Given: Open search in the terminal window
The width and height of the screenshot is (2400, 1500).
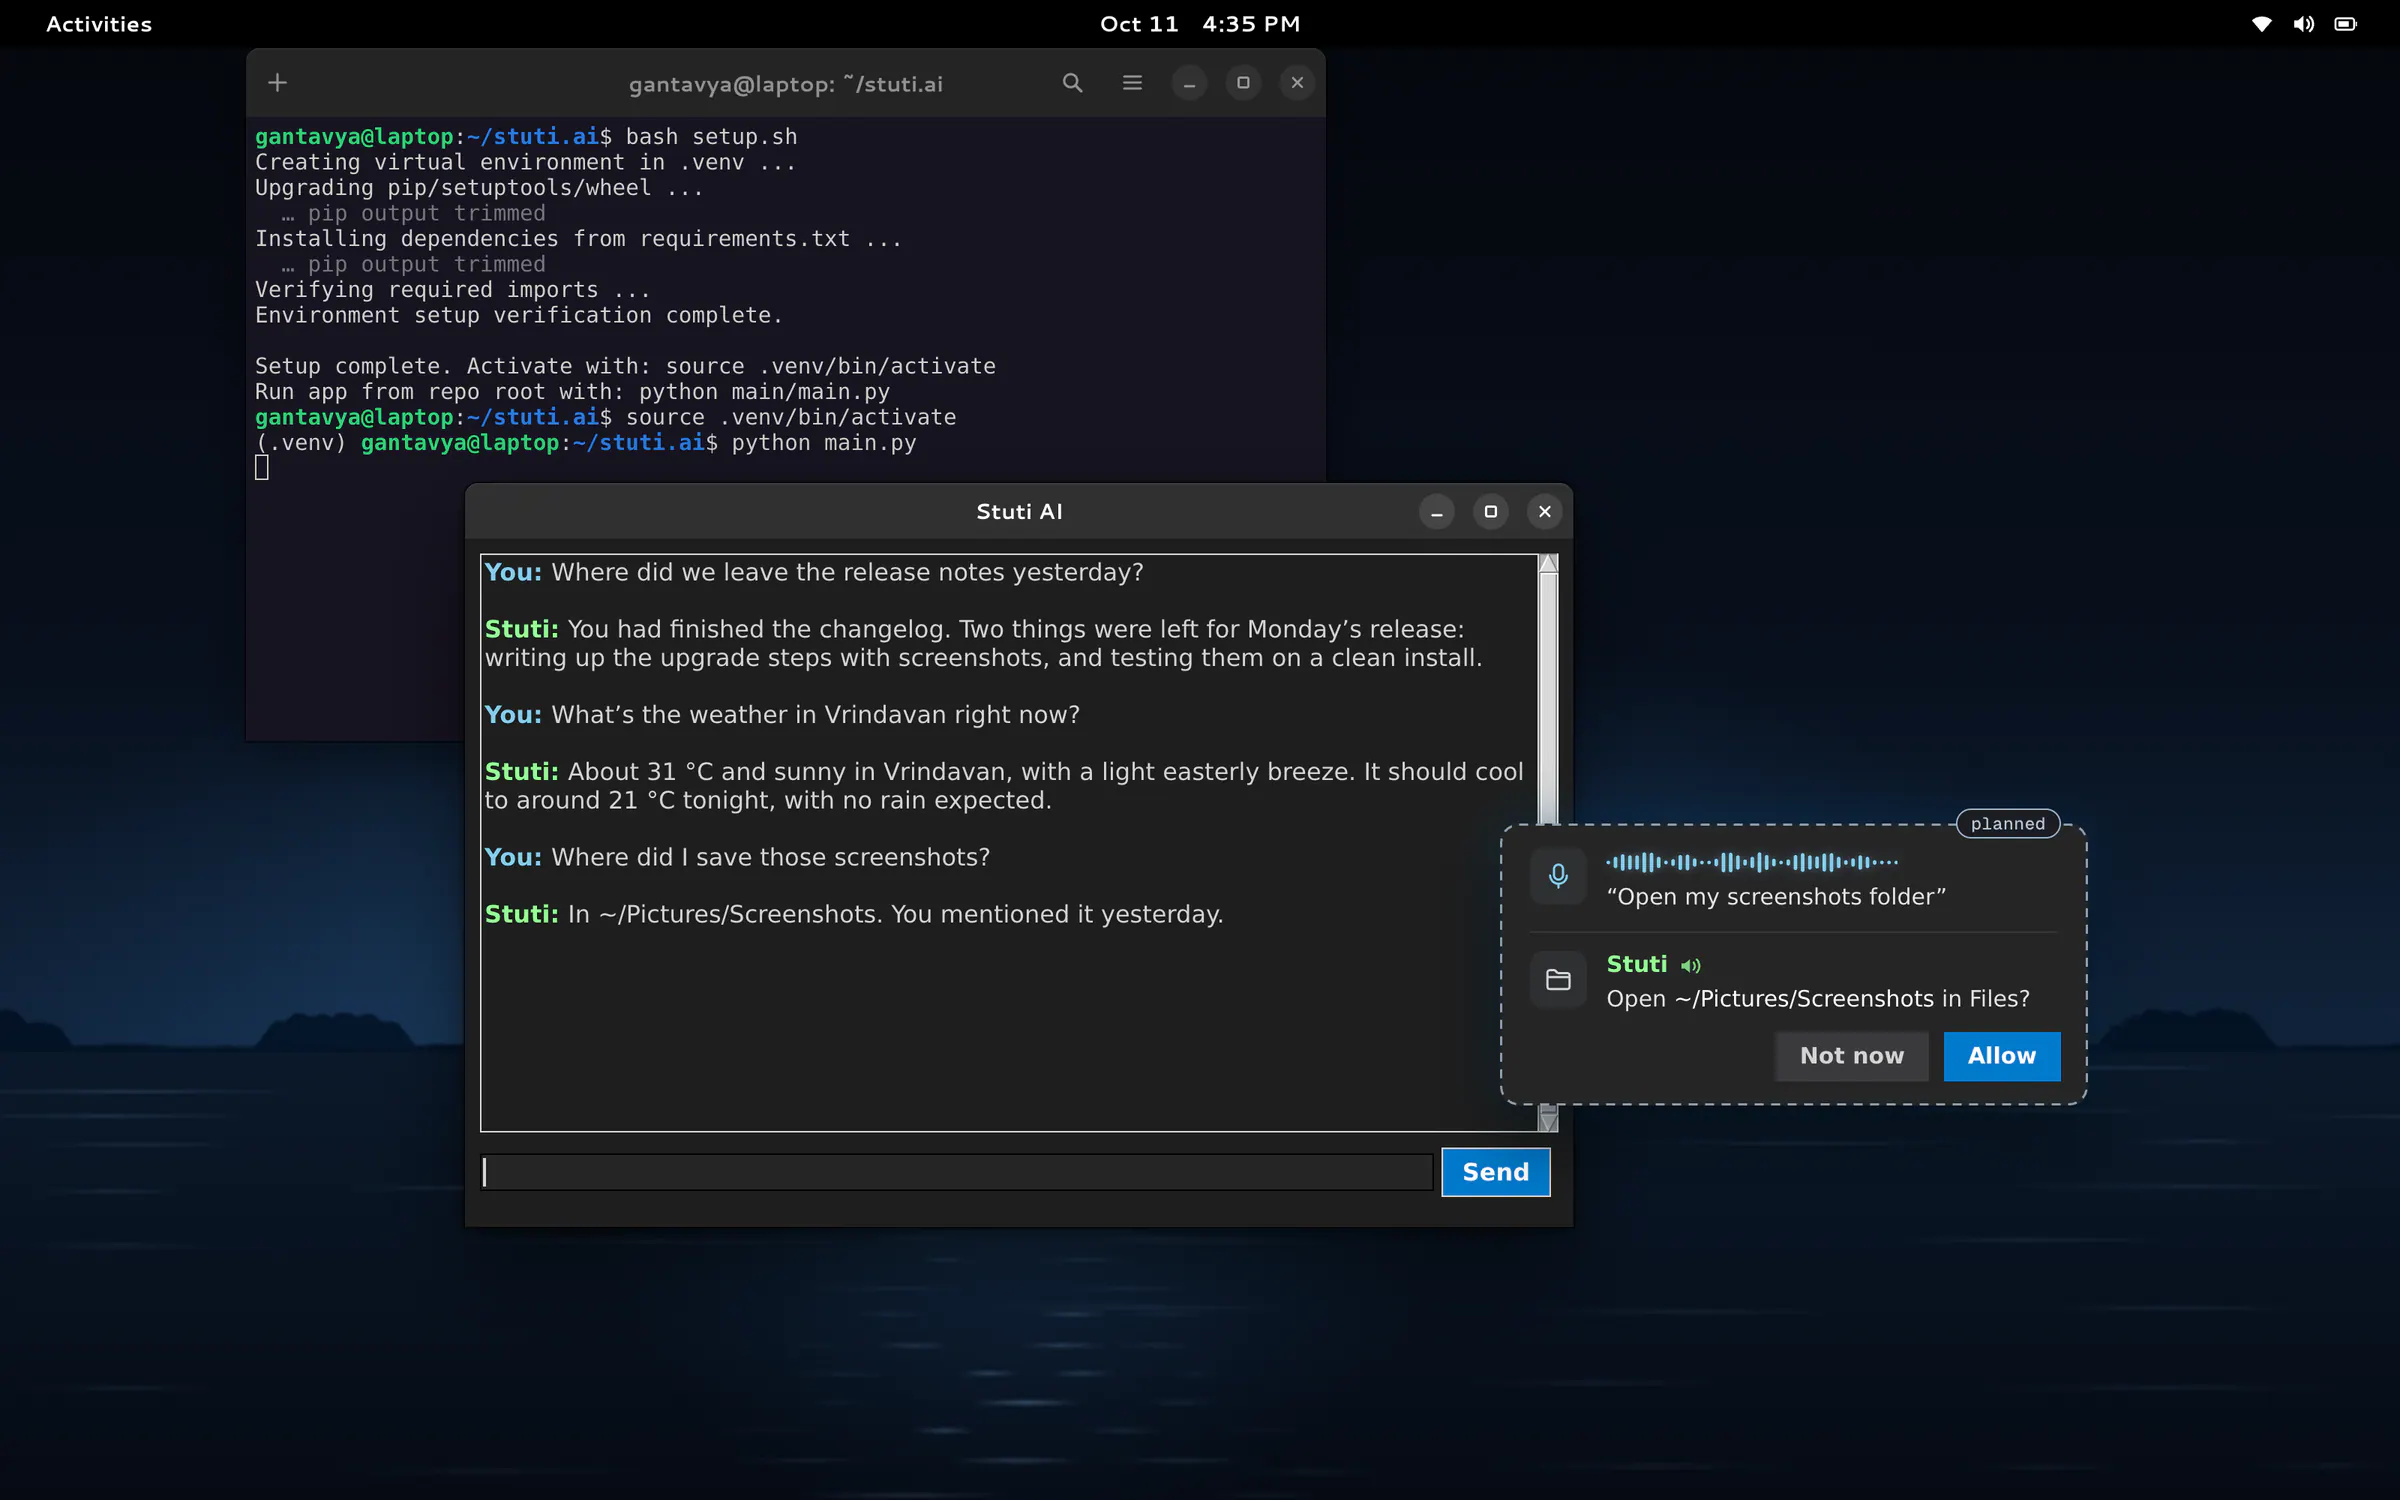Looking at the screenshot, I should tap(1072, 83).
